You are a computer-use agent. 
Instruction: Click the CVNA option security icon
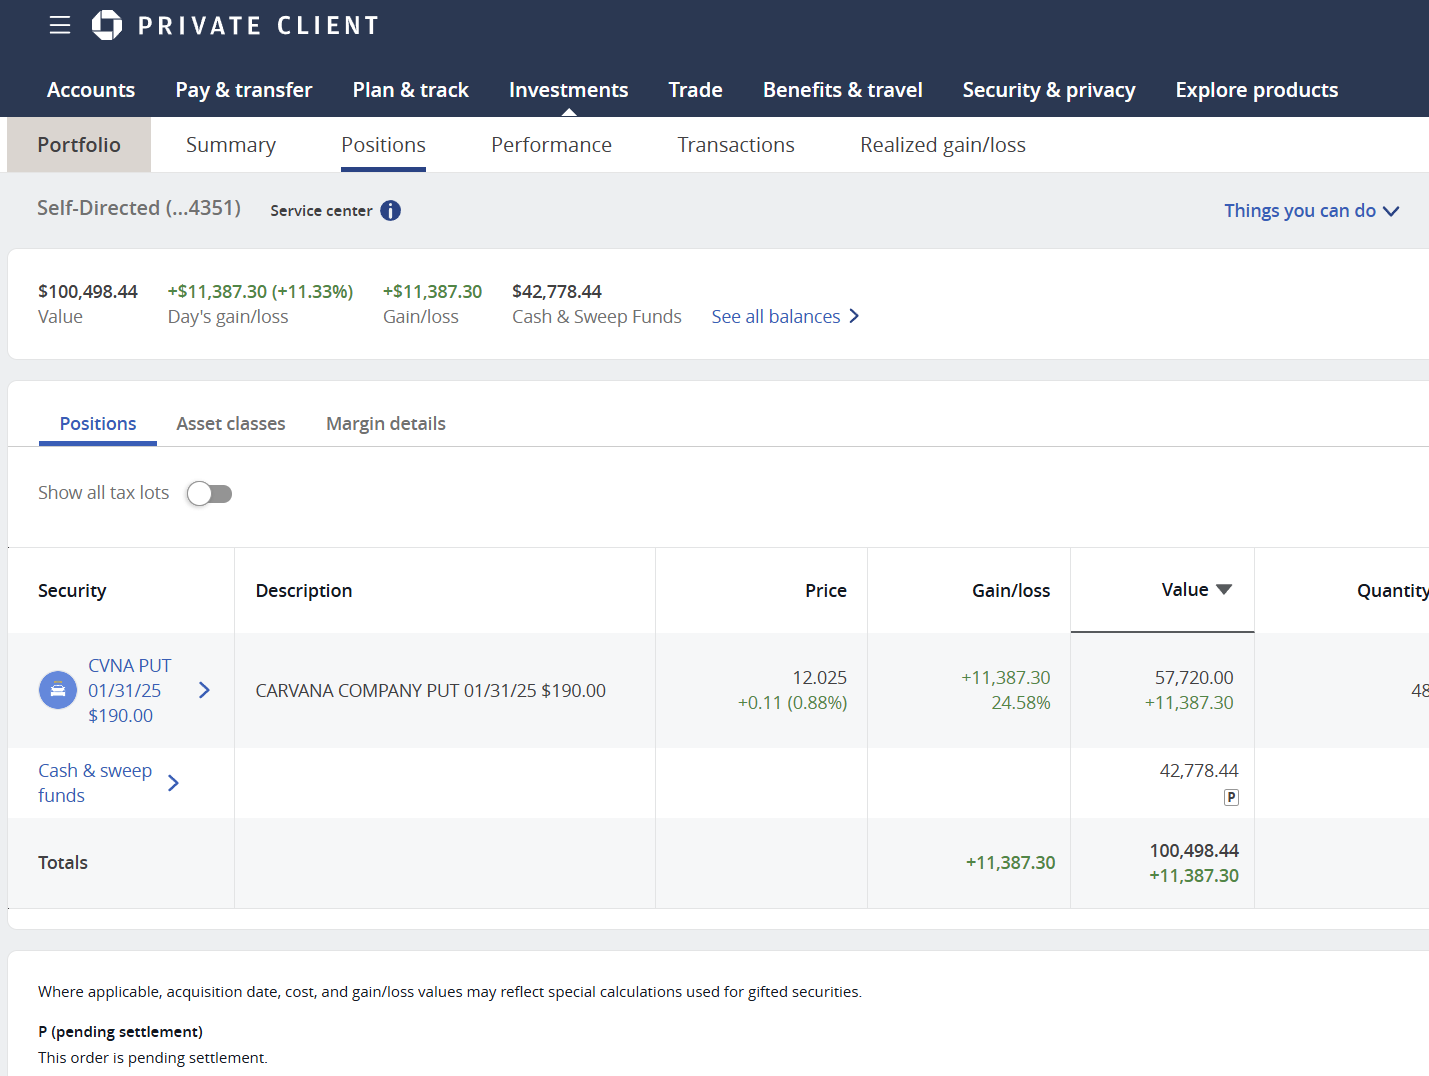(x=58, y=690)
